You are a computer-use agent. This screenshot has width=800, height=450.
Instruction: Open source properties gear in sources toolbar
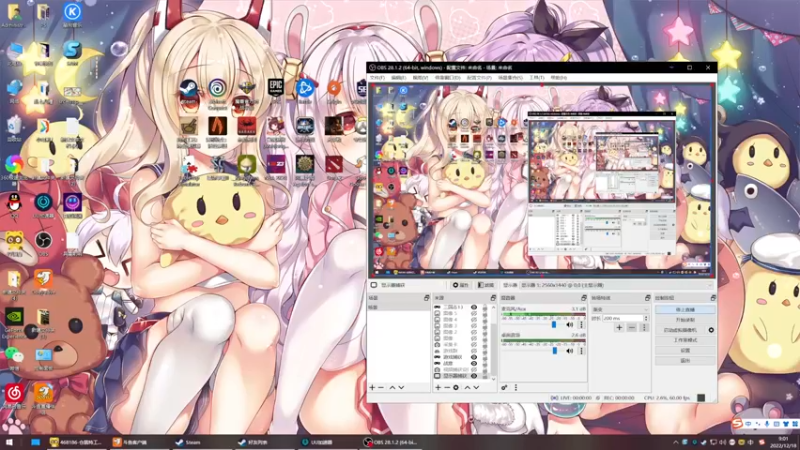point(456,388)
